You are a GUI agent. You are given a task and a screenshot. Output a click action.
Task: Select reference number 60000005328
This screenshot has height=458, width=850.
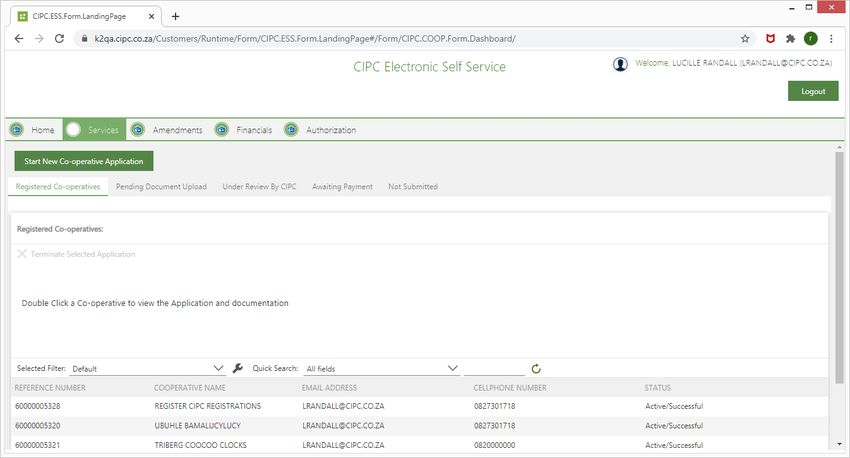[37, 406]
